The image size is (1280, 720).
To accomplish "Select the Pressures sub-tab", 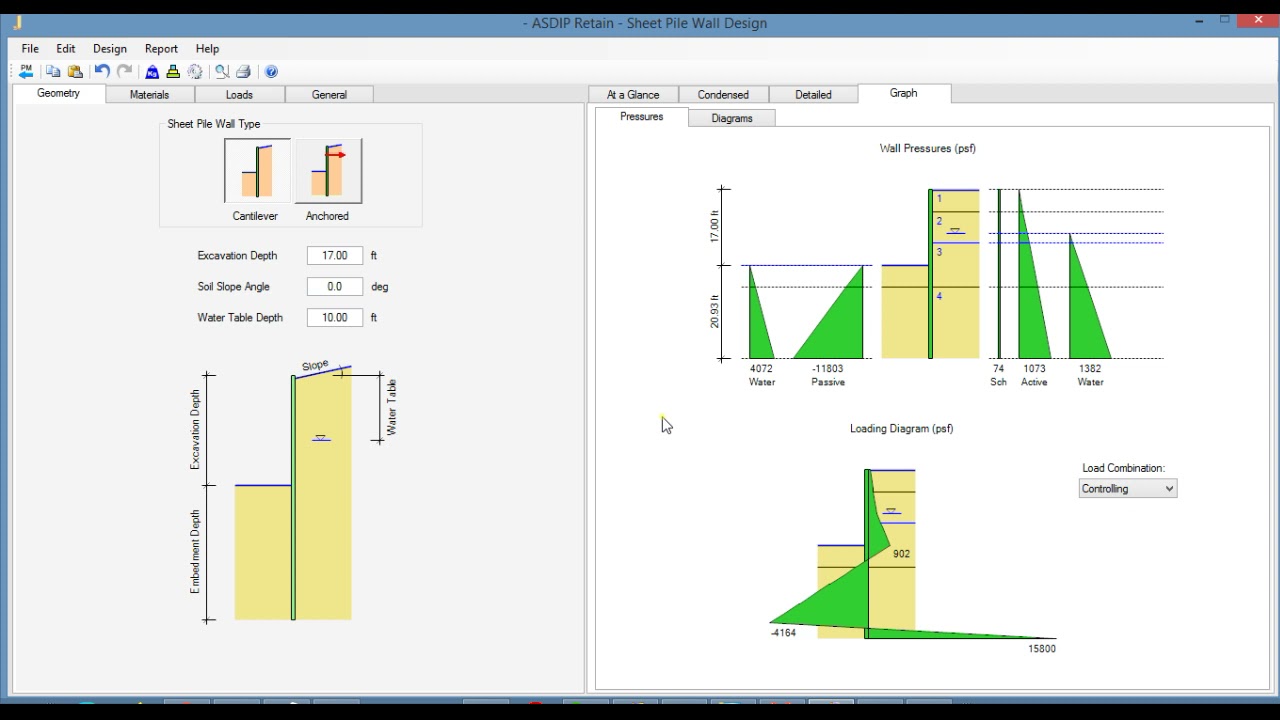I will coord(641,117).
